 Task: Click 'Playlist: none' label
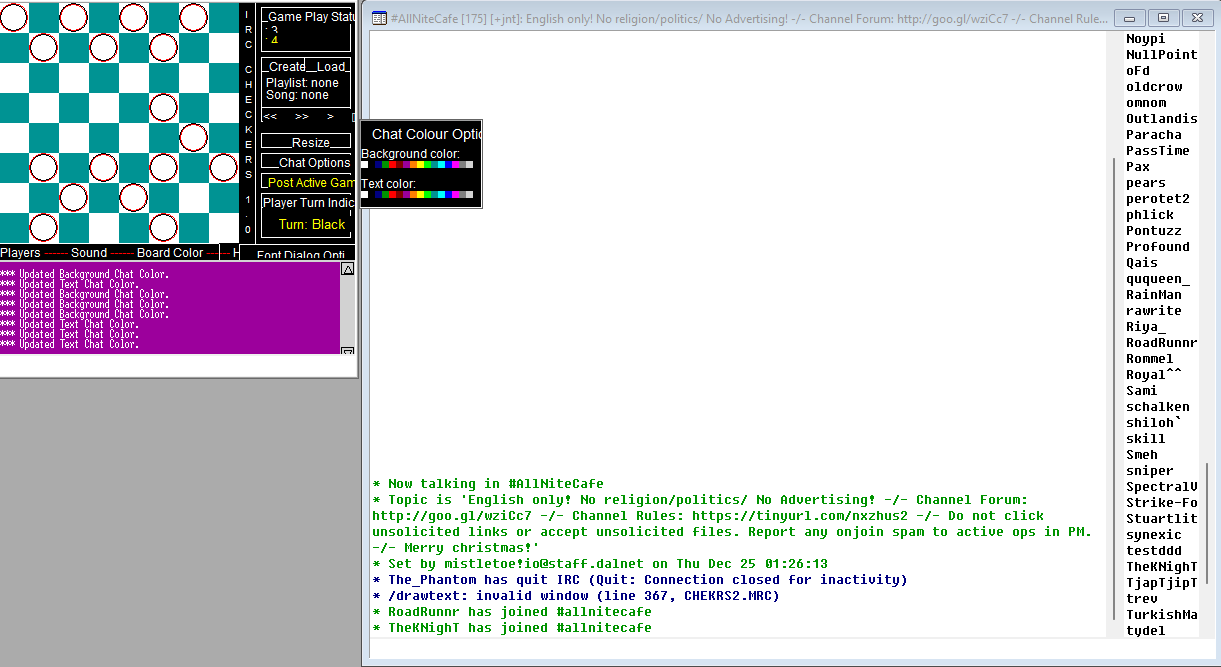coord(302,83)
